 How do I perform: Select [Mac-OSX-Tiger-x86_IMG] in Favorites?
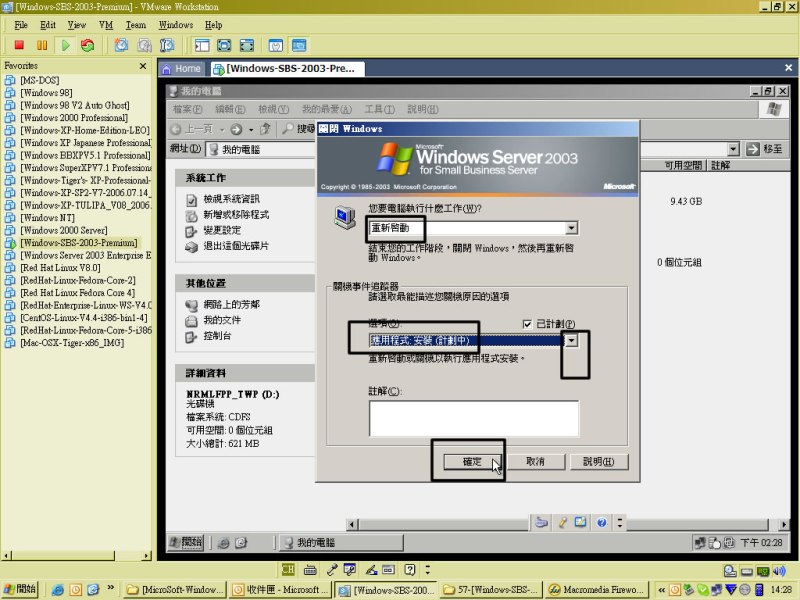(x=72, y=343)
